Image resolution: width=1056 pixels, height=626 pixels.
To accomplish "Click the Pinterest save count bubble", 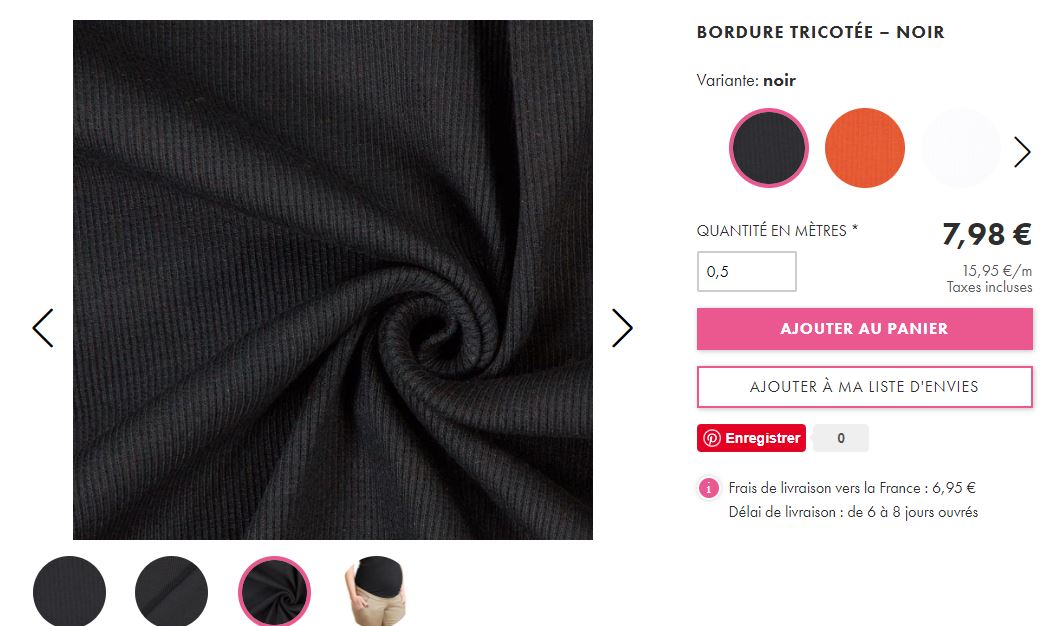I will click(840, 438).
